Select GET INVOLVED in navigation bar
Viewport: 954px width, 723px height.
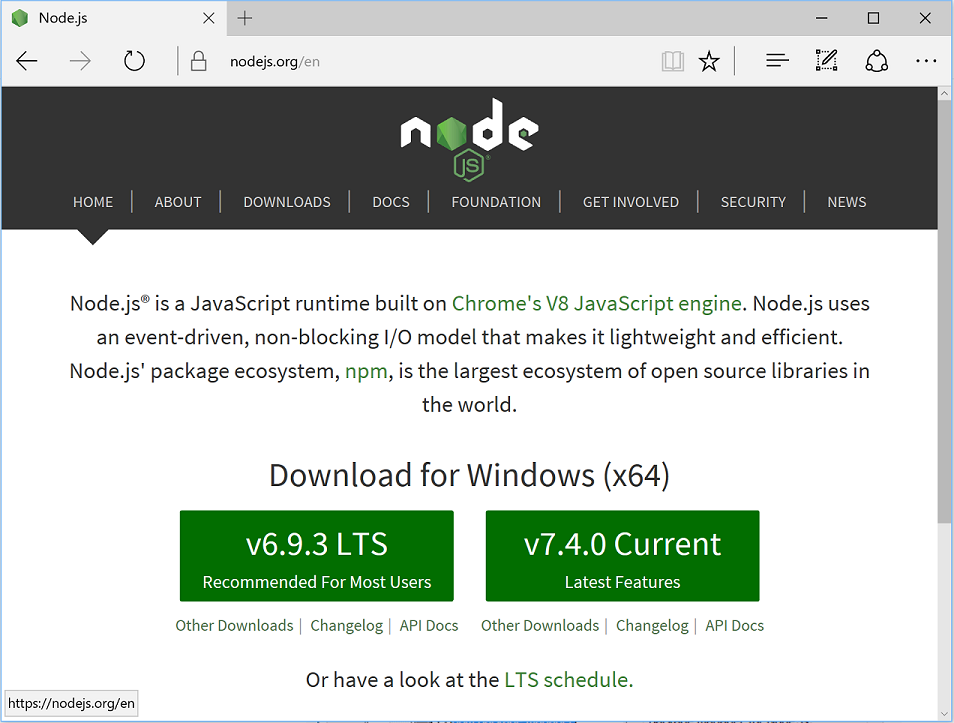631,202
